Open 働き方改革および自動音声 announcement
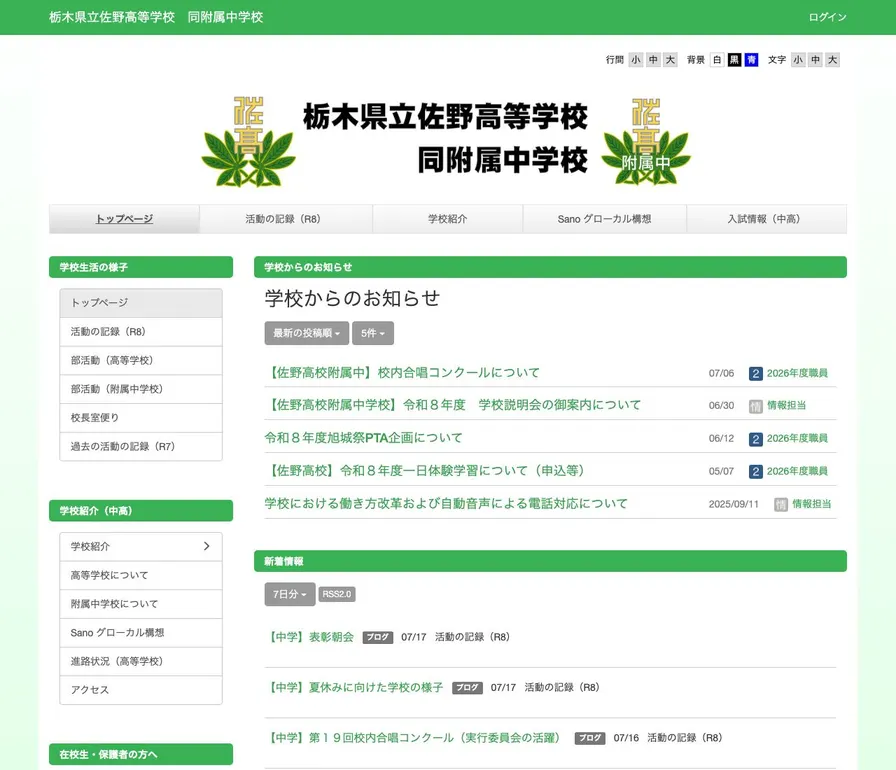The height and width of the screenshot is (770, 896). 446,503
